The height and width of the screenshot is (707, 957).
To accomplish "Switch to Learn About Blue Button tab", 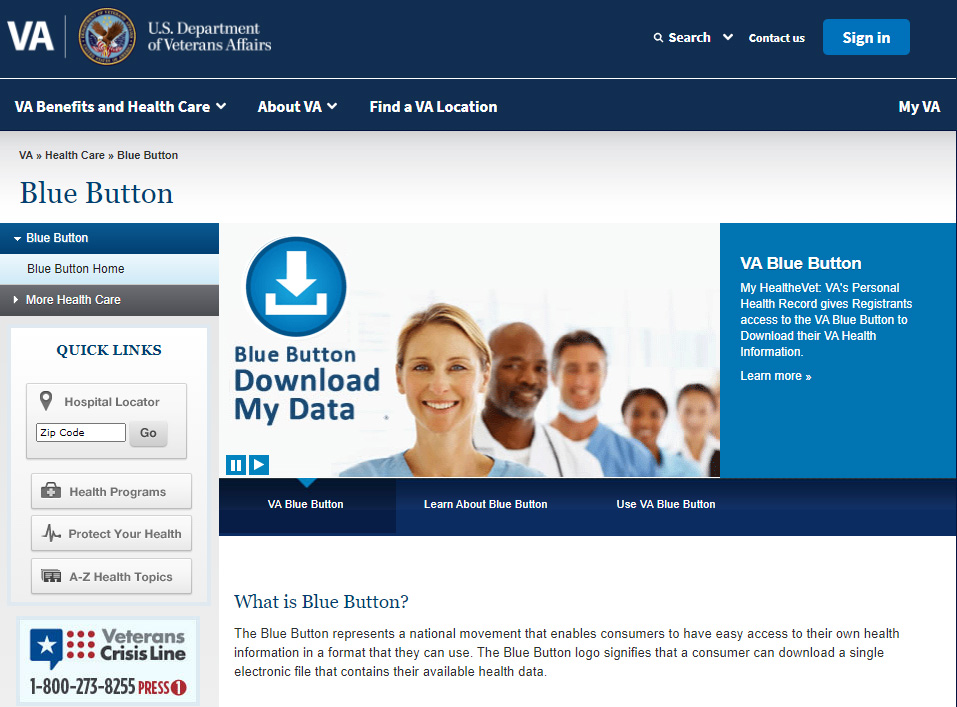I will coord(486,504).
